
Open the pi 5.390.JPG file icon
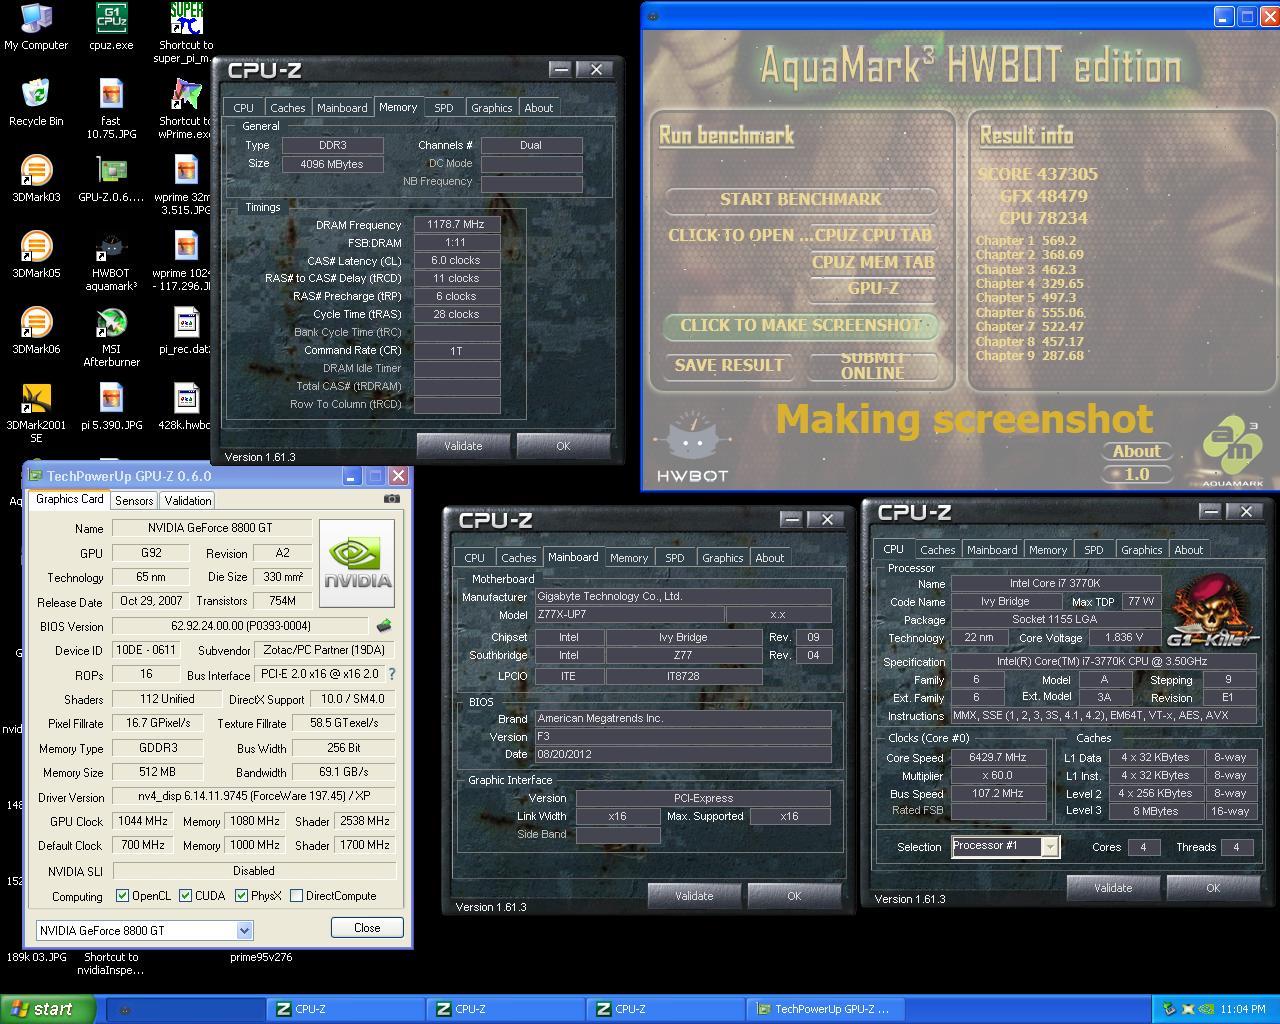[x=111, y=407]
